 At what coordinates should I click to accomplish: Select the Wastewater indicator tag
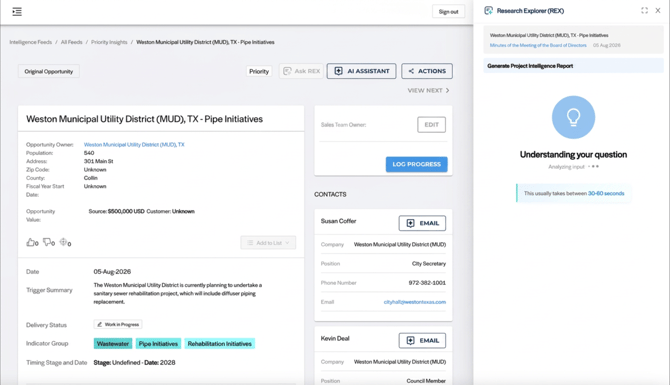pyautogui.click(x=113, y=344)
